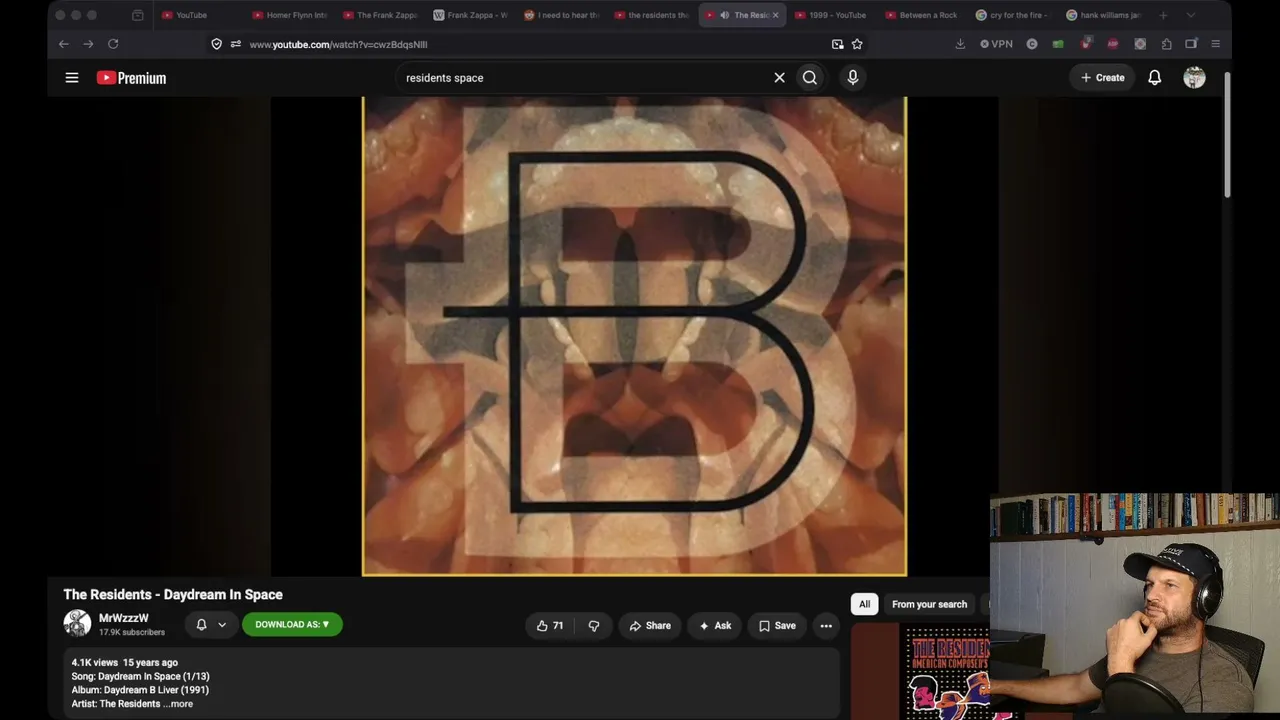Open extensions puzzle piece menu
Screen dimensions: 1280x720
tap(1166, 44)
